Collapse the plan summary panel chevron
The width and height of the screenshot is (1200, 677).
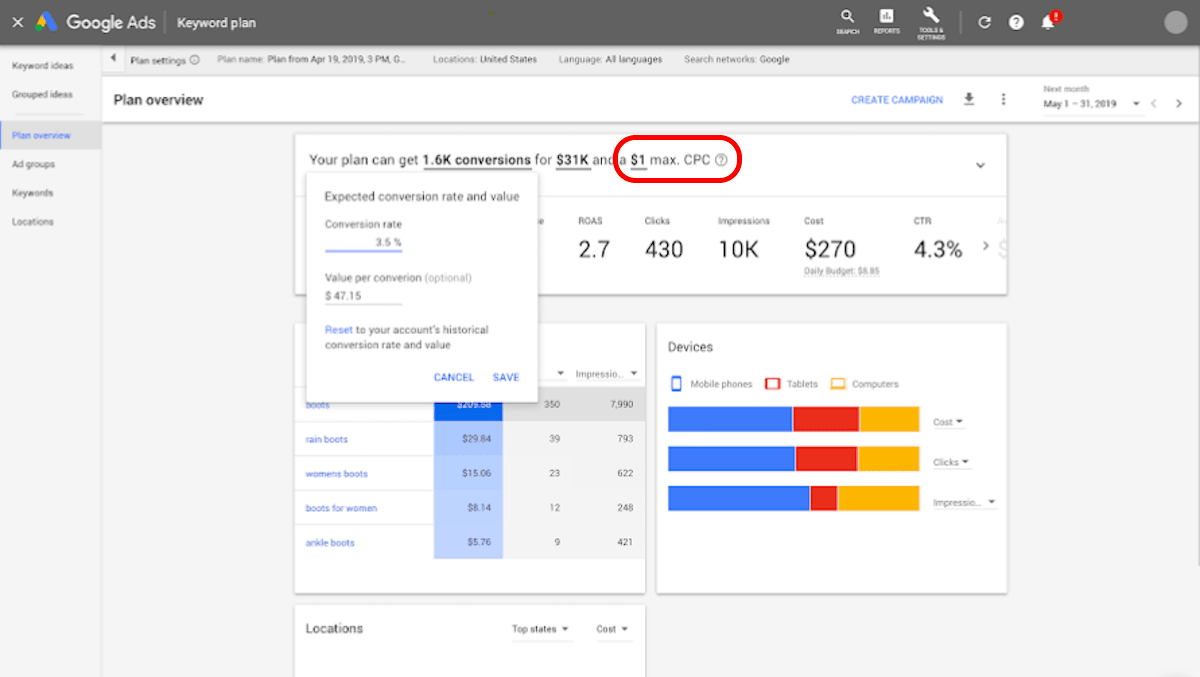980,166
